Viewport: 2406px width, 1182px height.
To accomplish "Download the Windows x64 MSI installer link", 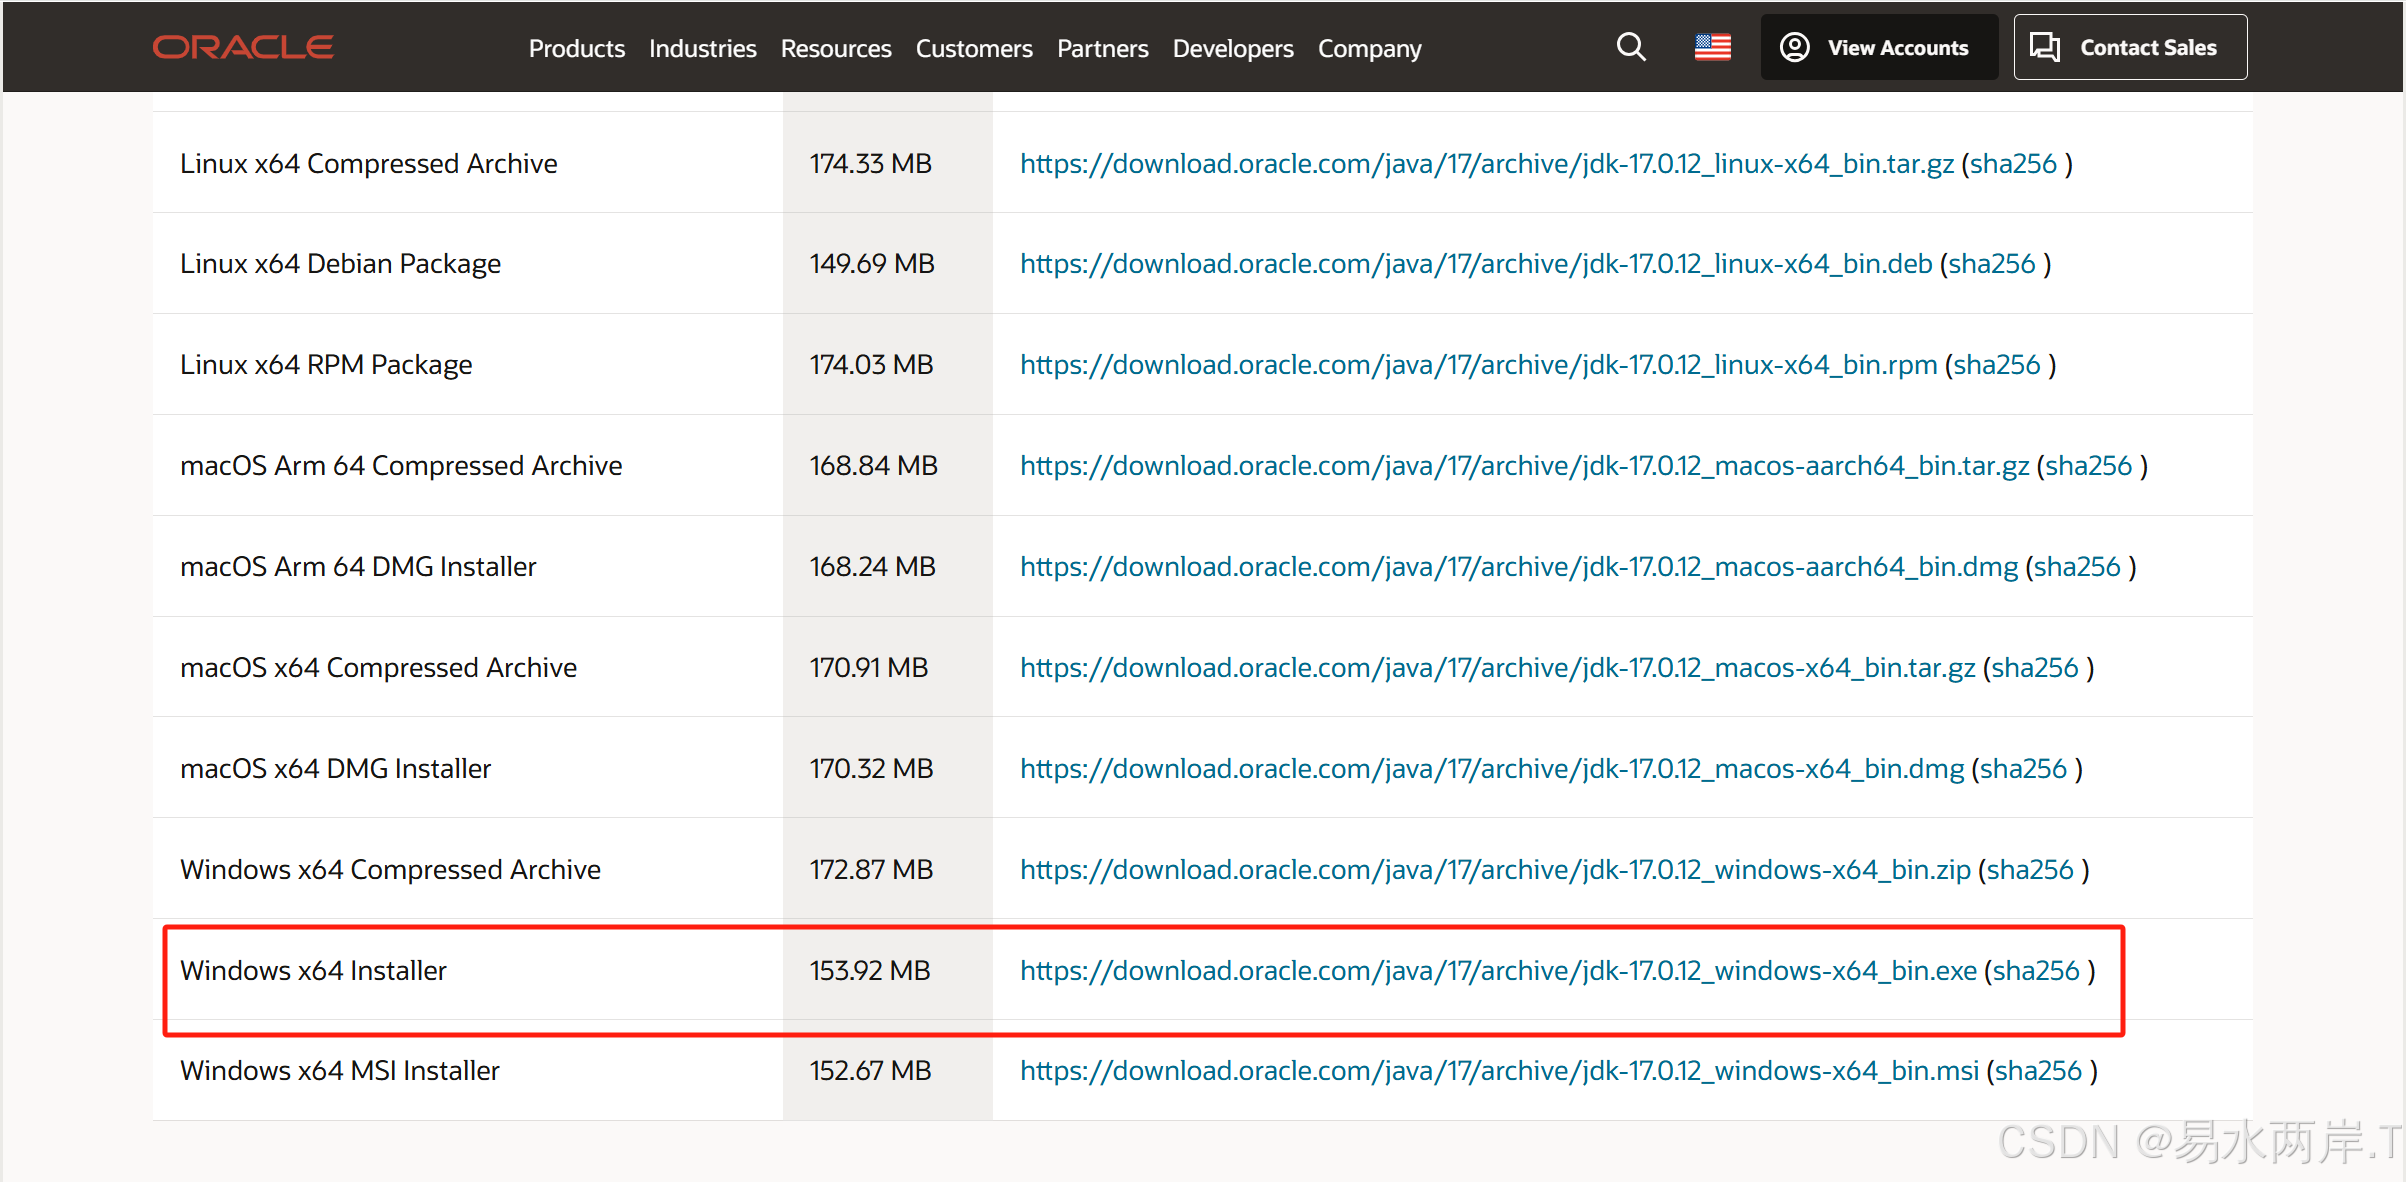I will (x=1499, y=1070).
